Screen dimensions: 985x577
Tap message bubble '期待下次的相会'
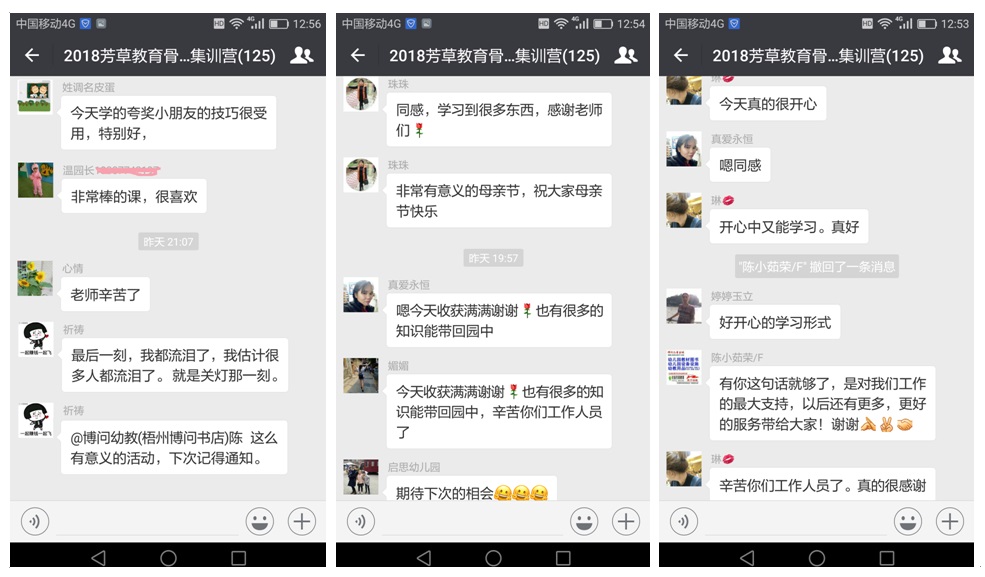pos(471,492)
